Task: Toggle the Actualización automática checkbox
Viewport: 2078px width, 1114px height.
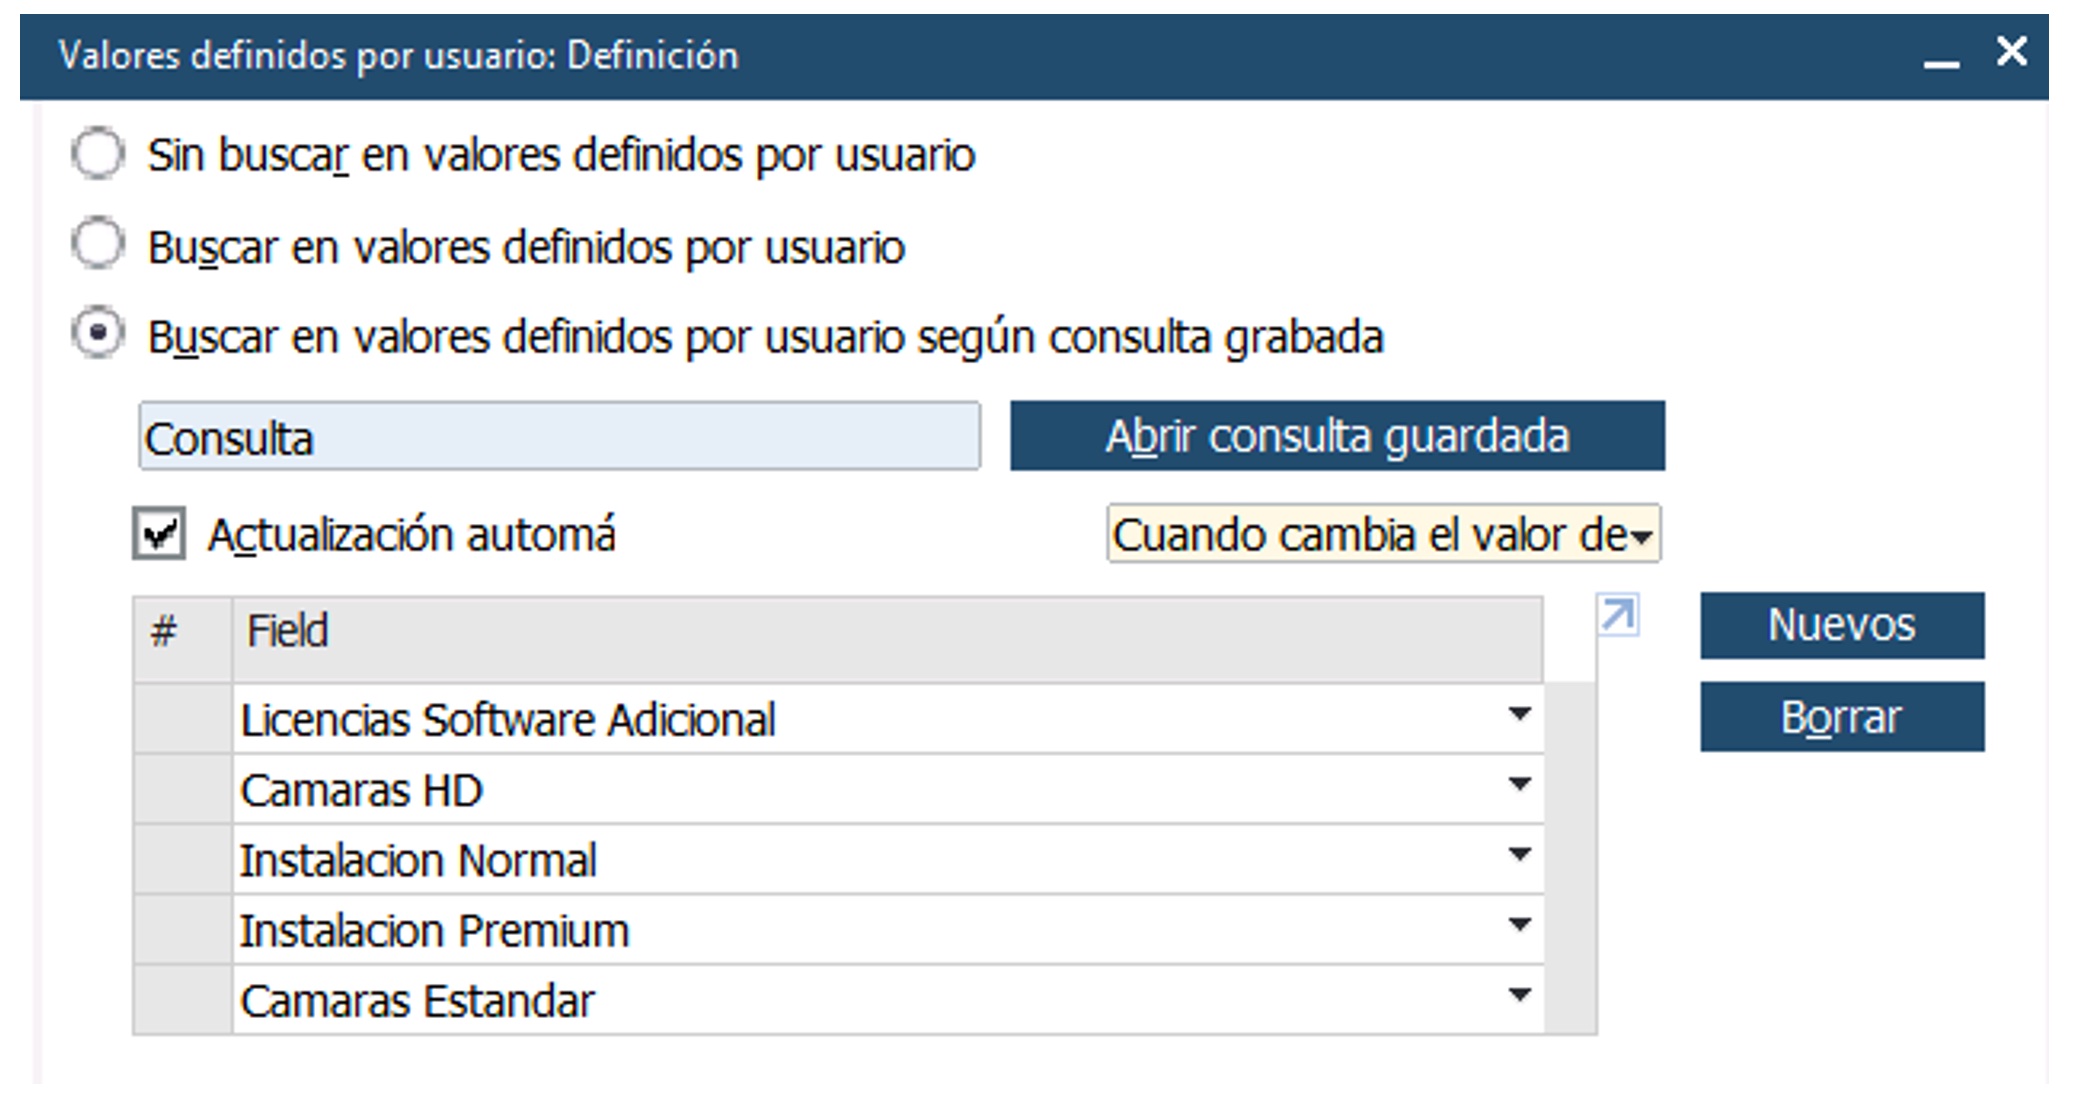Action: tap(160, 534)
